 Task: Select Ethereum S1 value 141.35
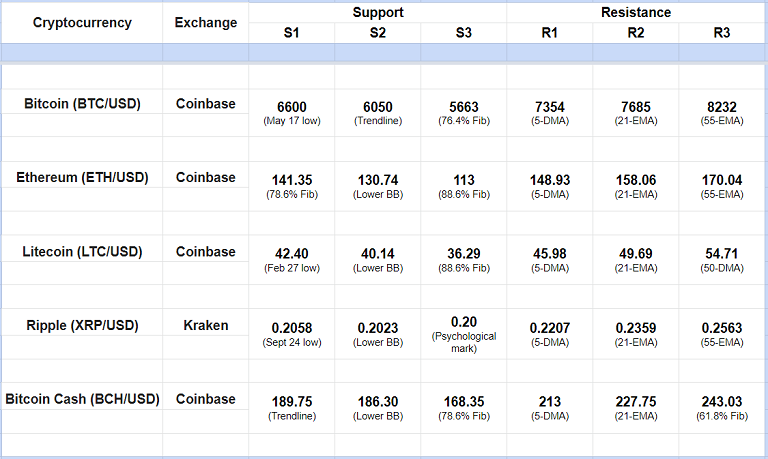[292, 180]
